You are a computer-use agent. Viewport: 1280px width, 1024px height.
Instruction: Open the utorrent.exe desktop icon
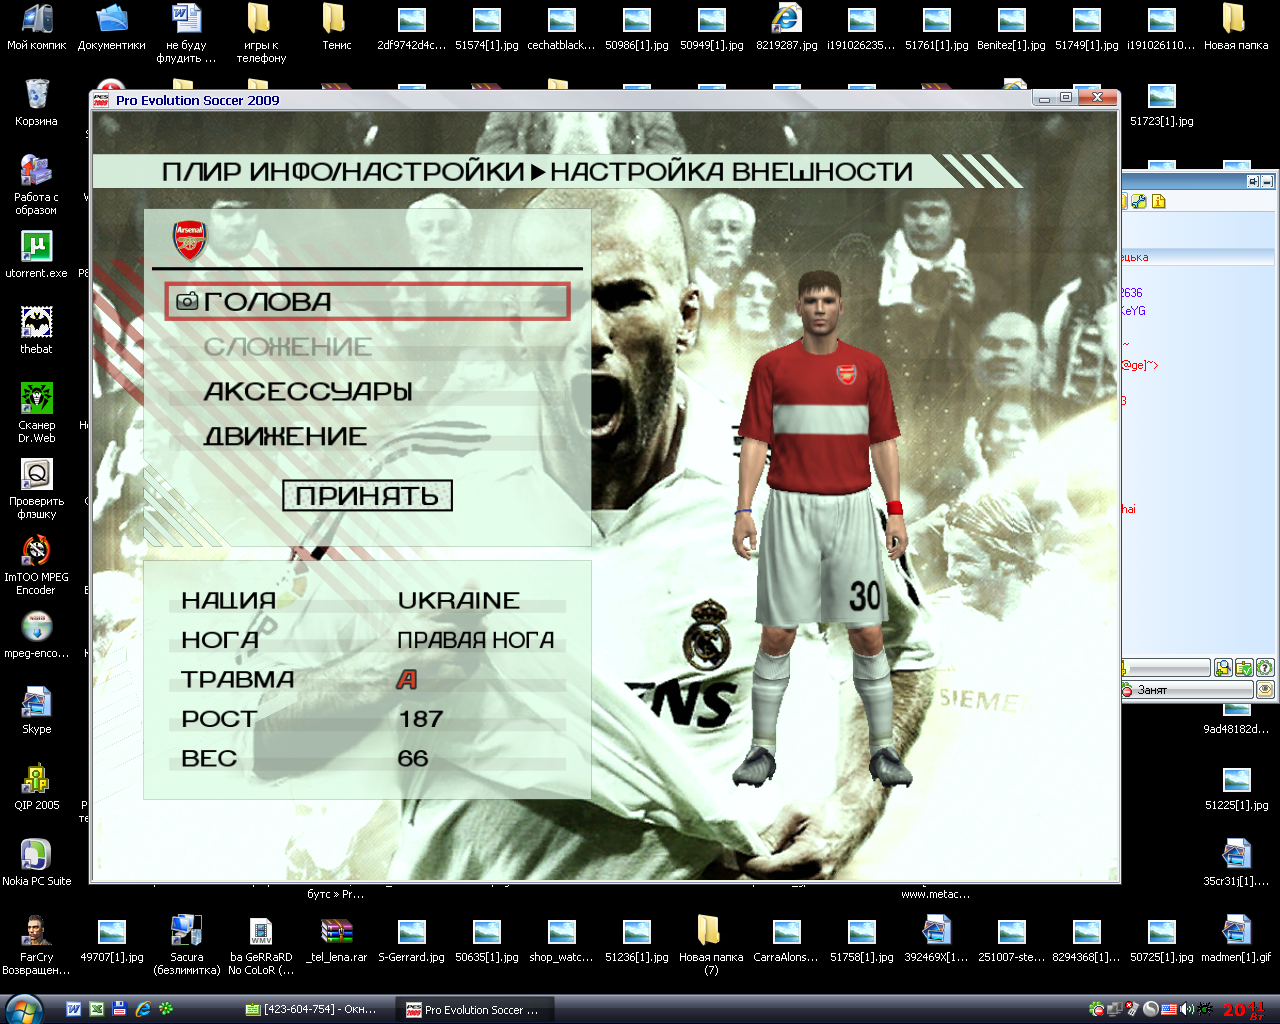[x=37, y=255]
